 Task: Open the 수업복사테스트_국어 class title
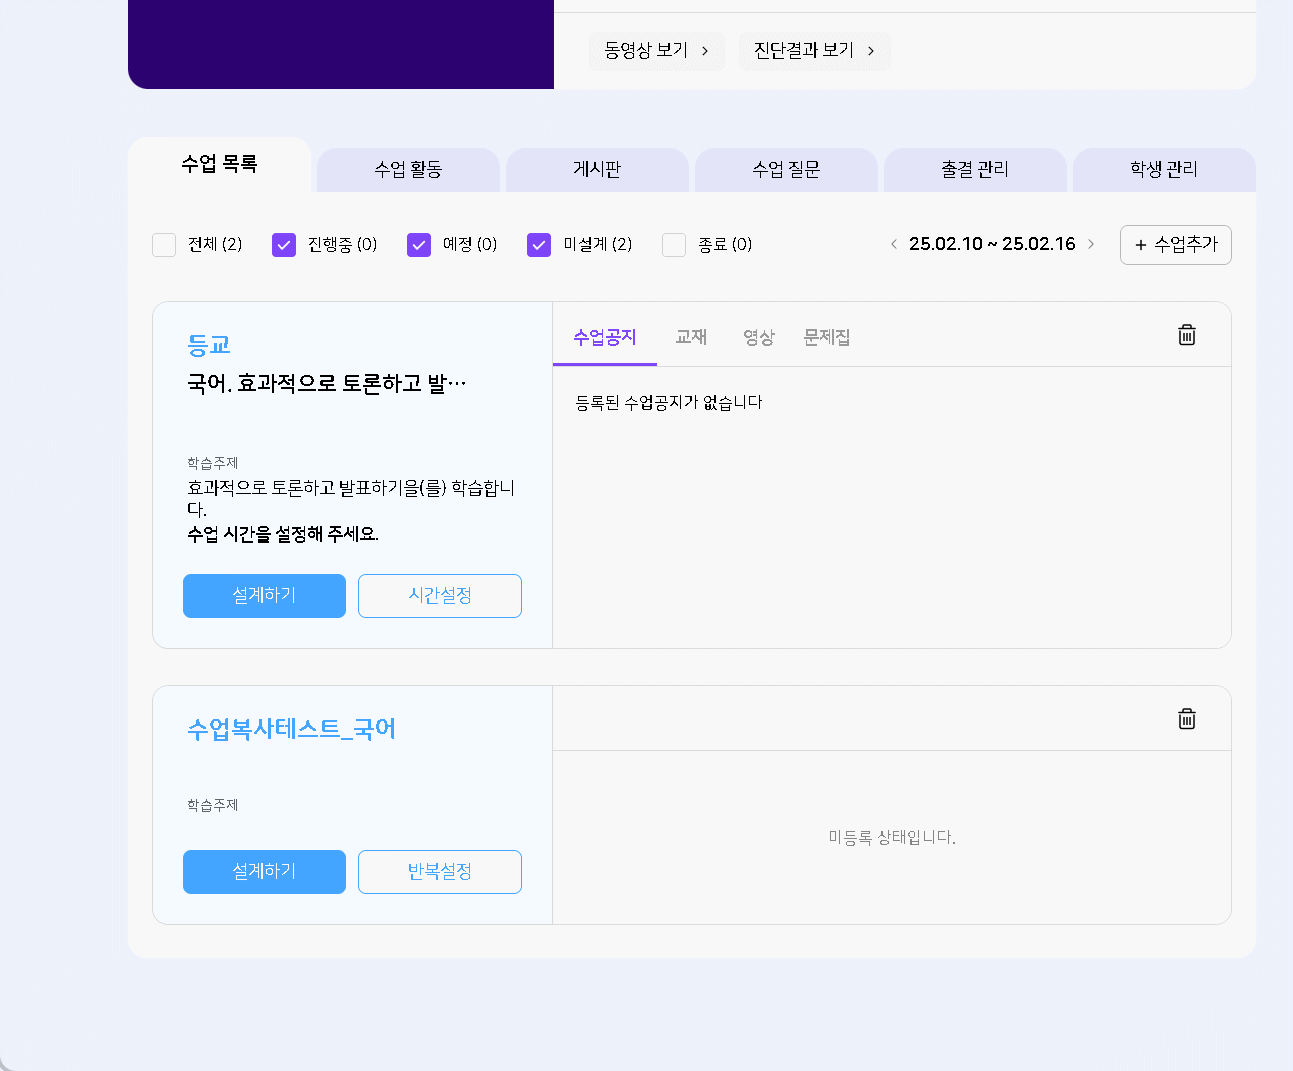point(291,729)
